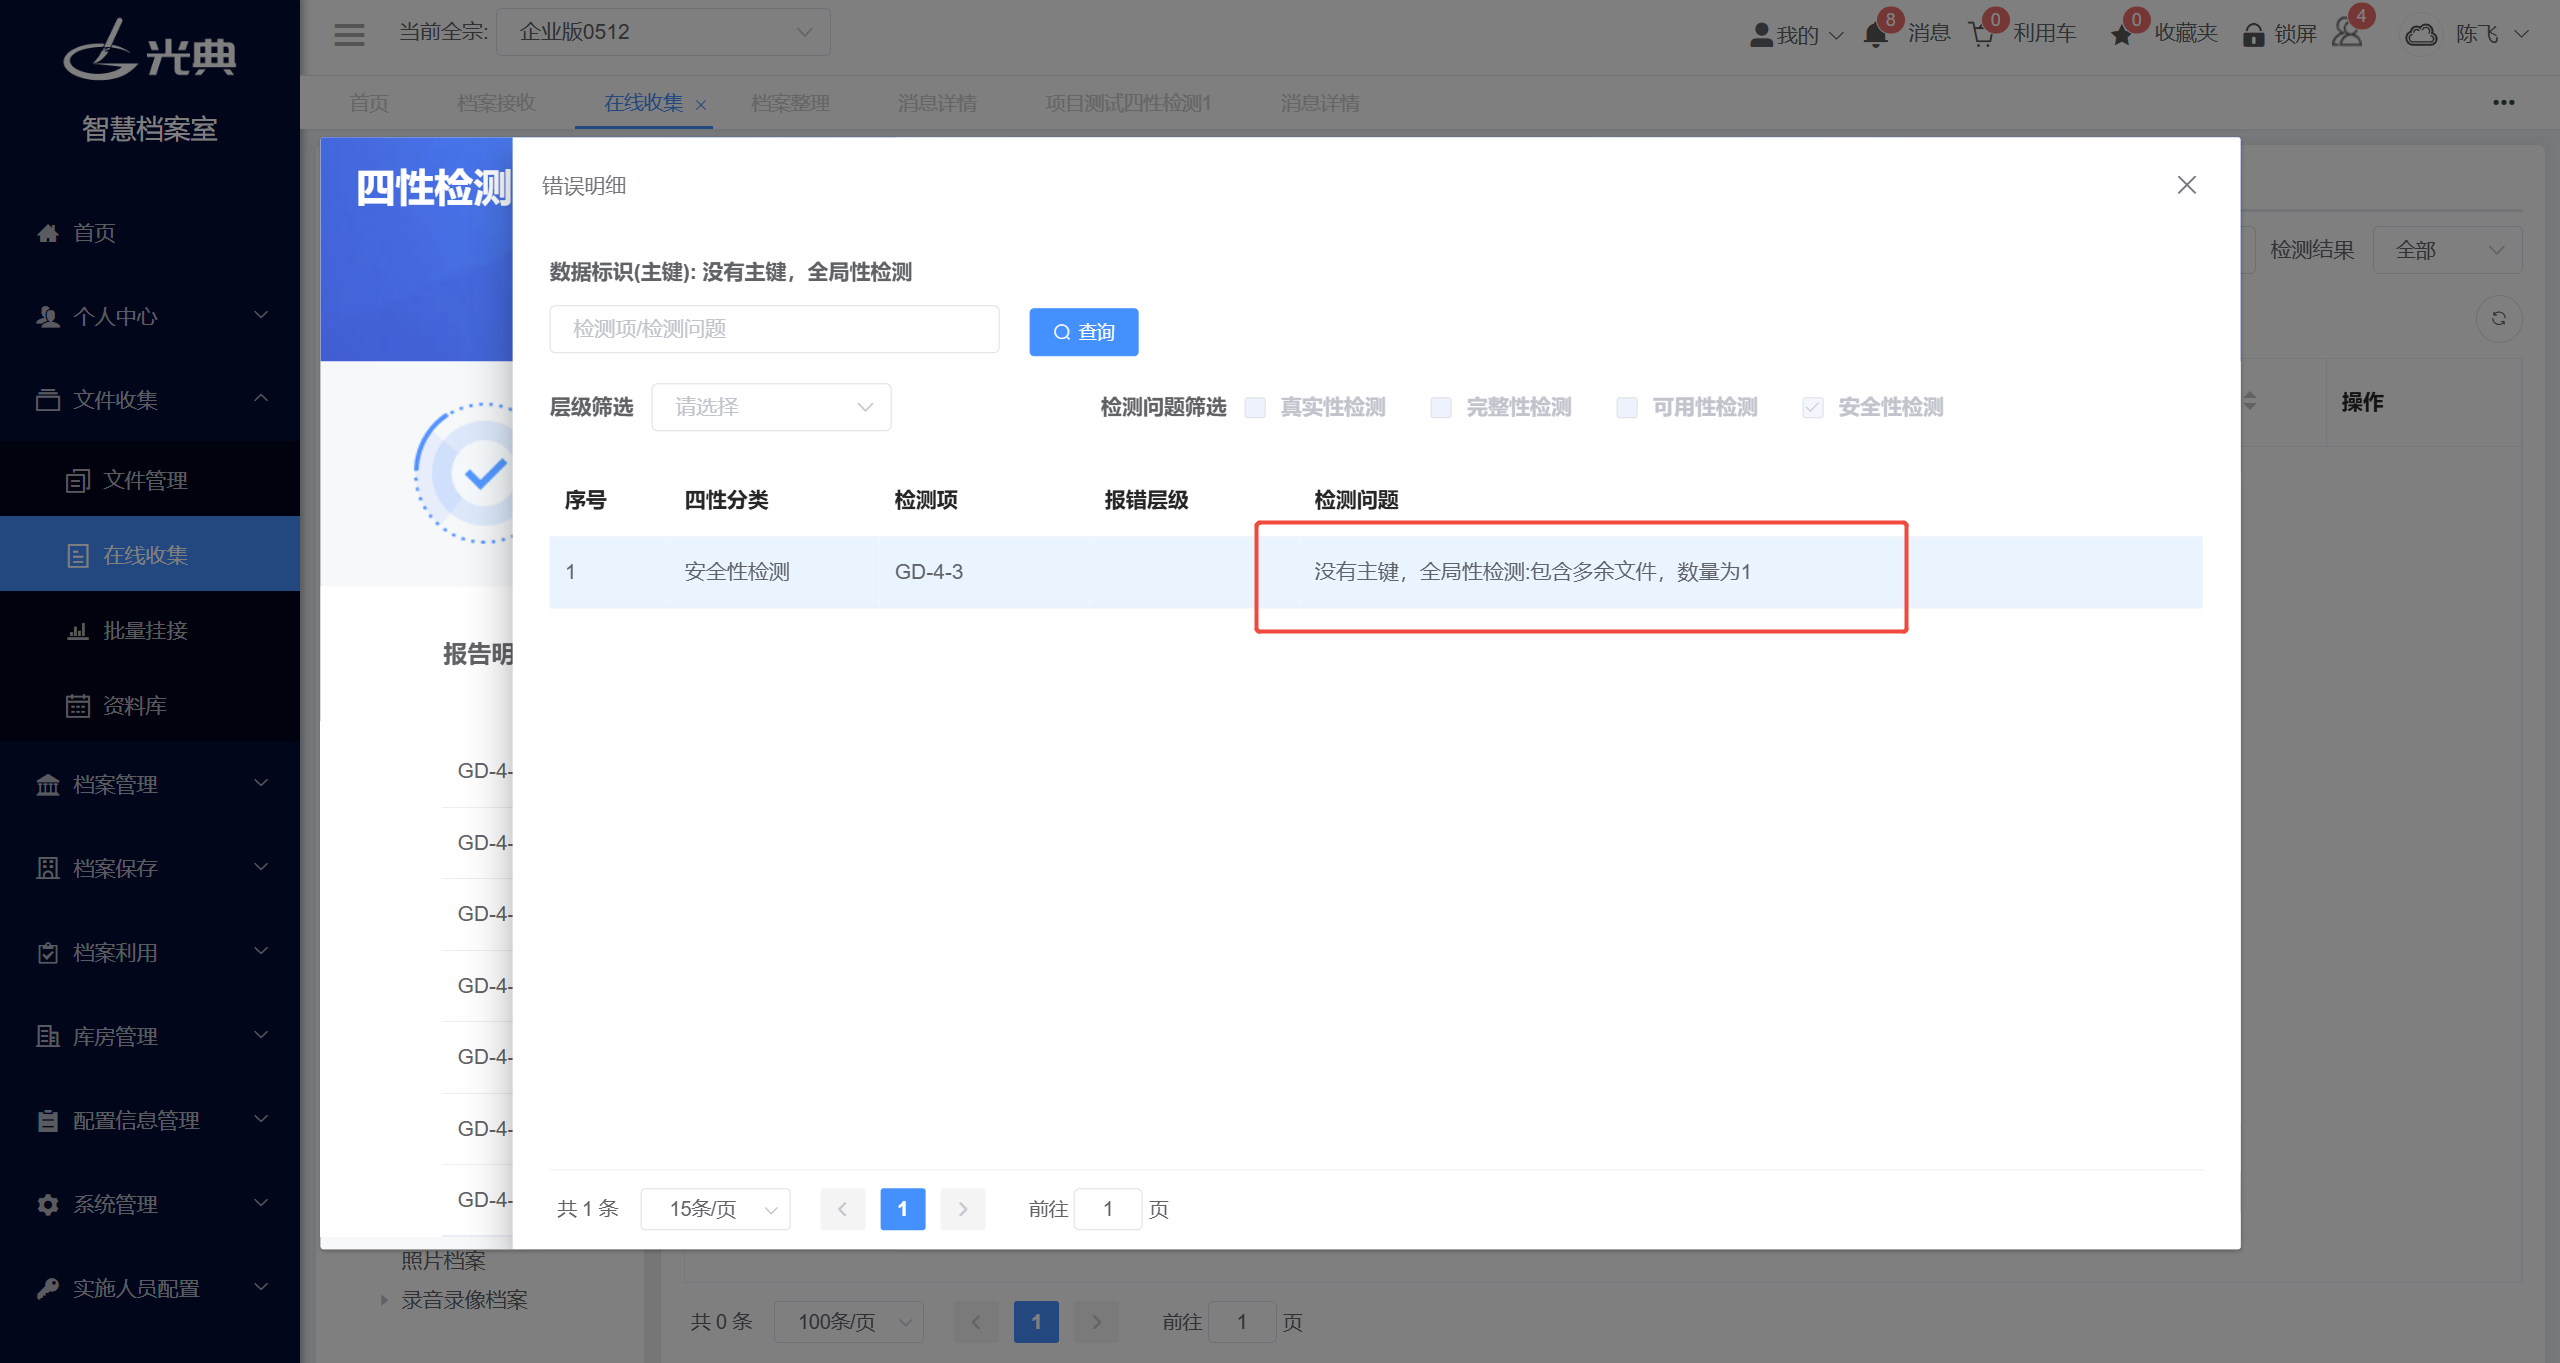Go to 首页 in the sidebar
Viewport: 2560px width, 1363px height.
pos(150,232)
